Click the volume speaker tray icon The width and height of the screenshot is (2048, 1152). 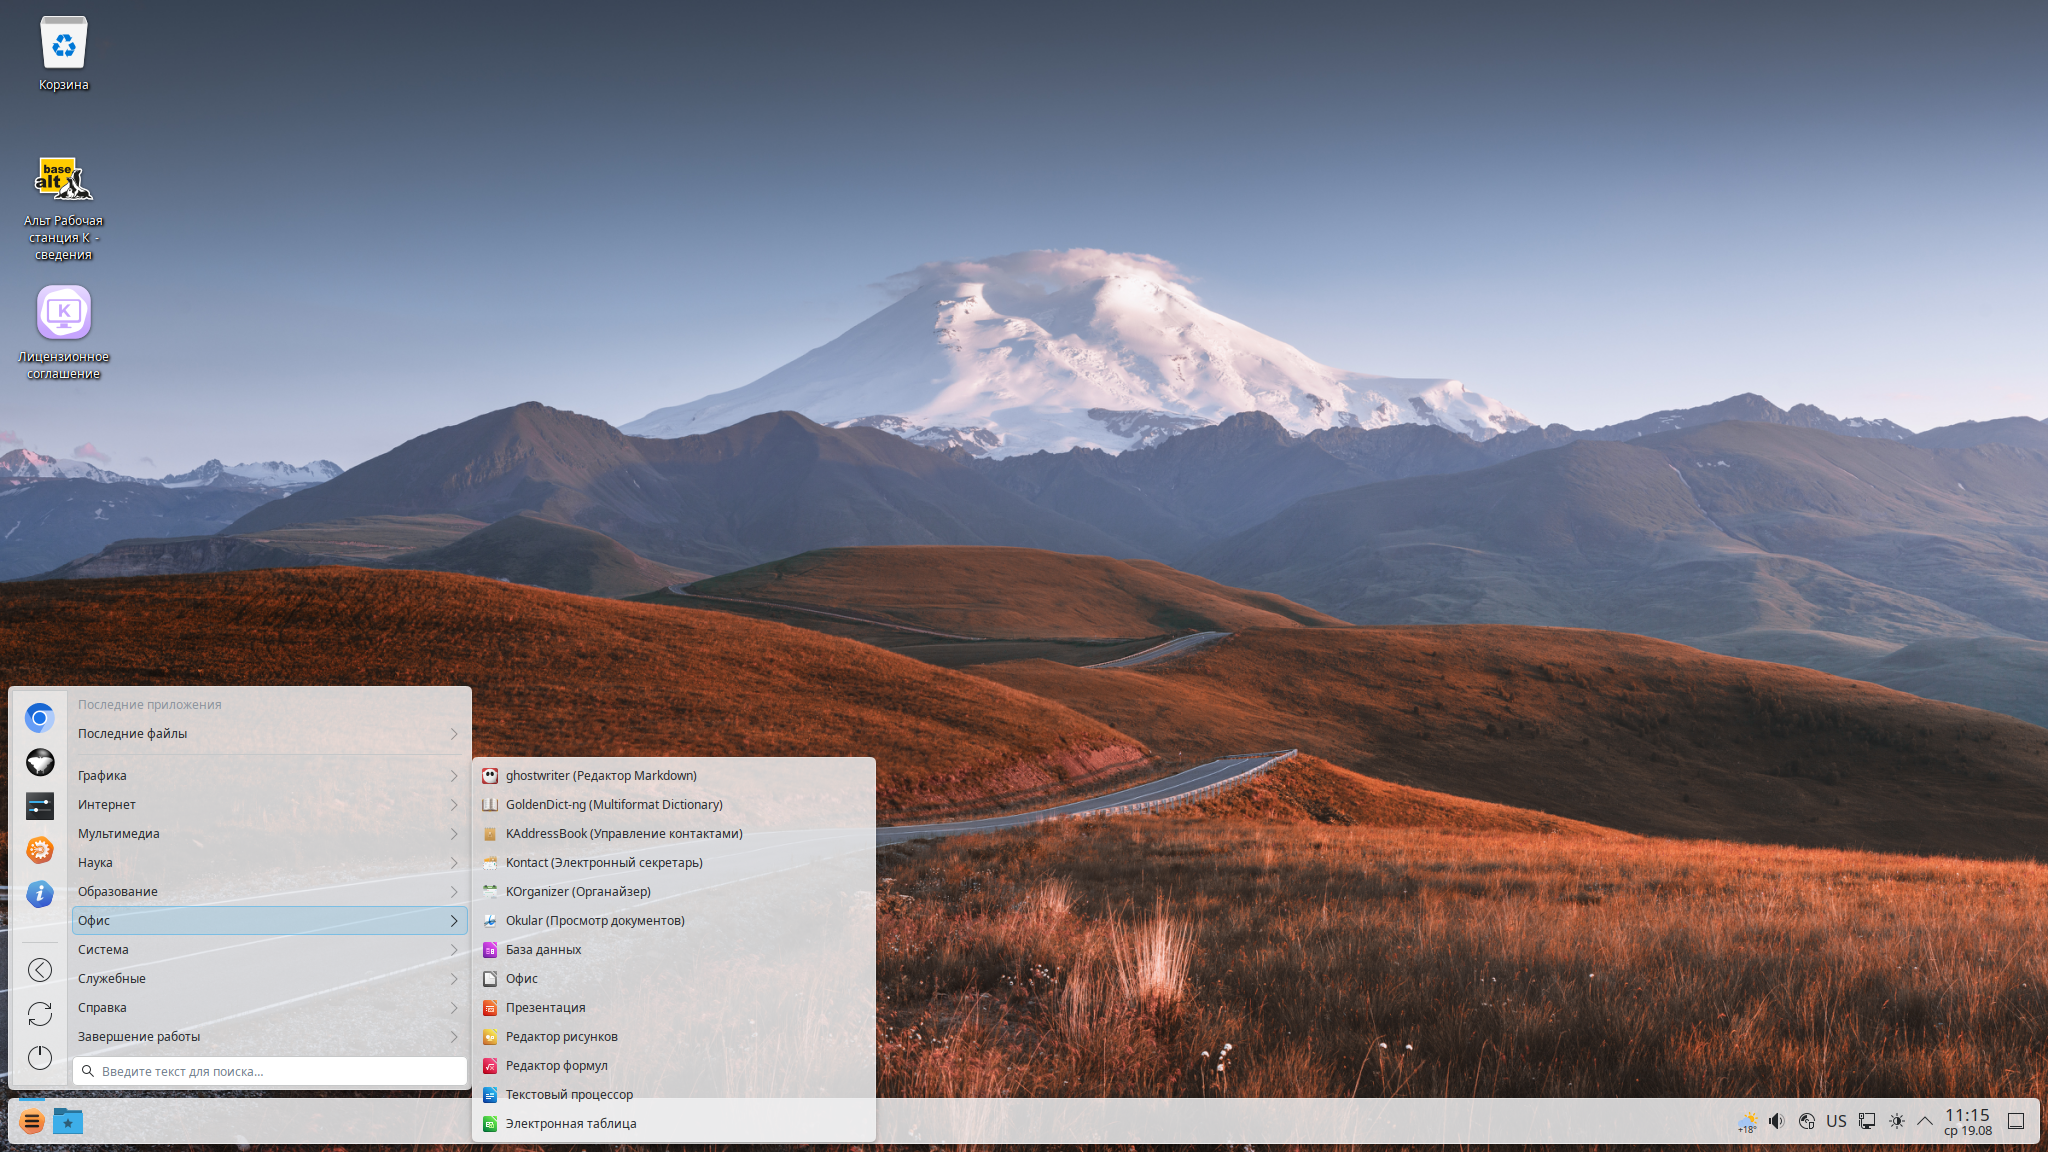[x=1777, y=1121]
